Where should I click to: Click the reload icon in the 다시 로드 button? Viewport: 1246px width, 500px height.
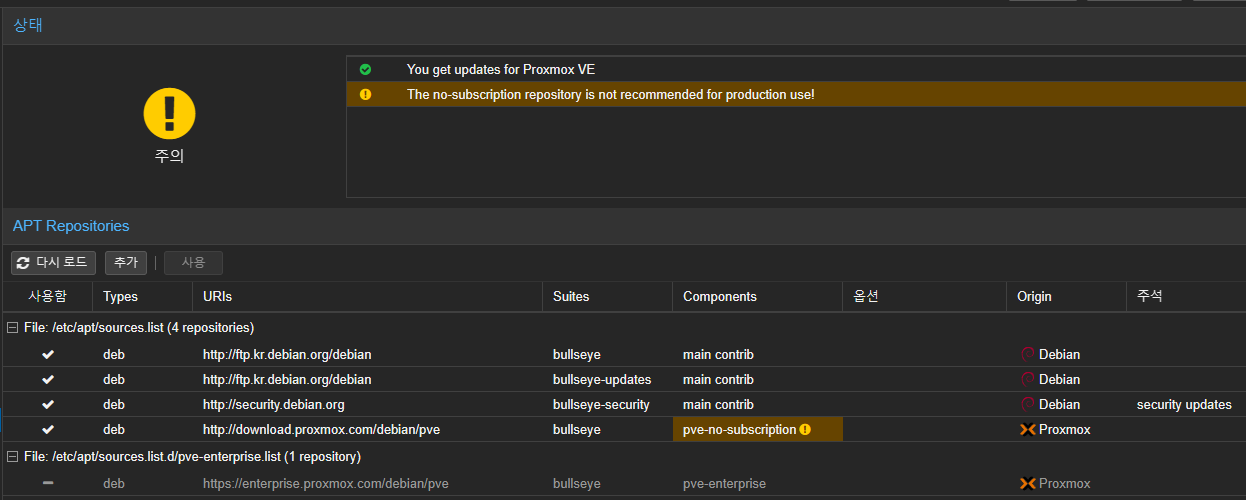coord(24,263)
